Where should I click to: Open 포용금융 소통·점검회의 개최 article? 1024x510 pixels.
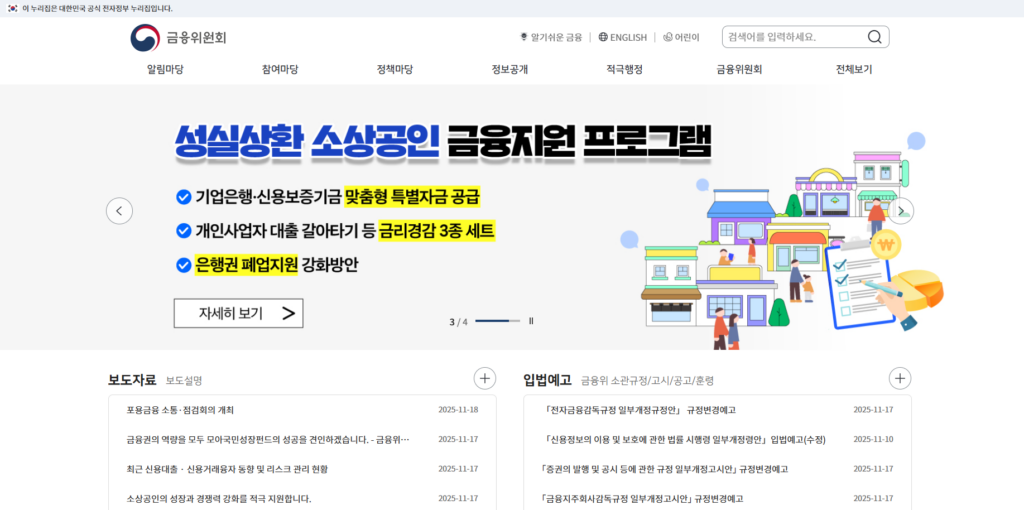click(x=180, y=410)
